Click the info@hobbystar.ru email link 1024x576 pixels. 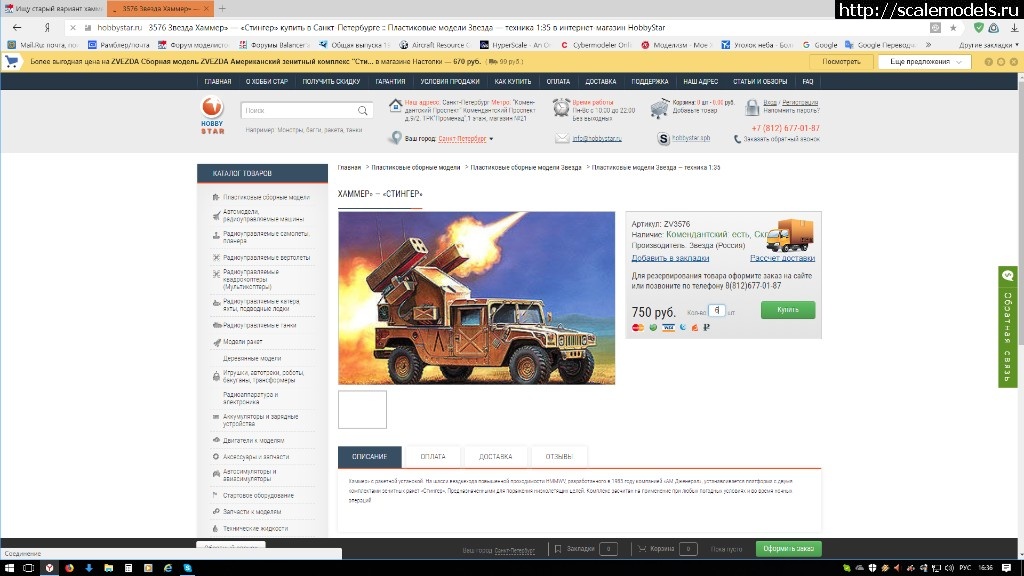click(597, 138)
